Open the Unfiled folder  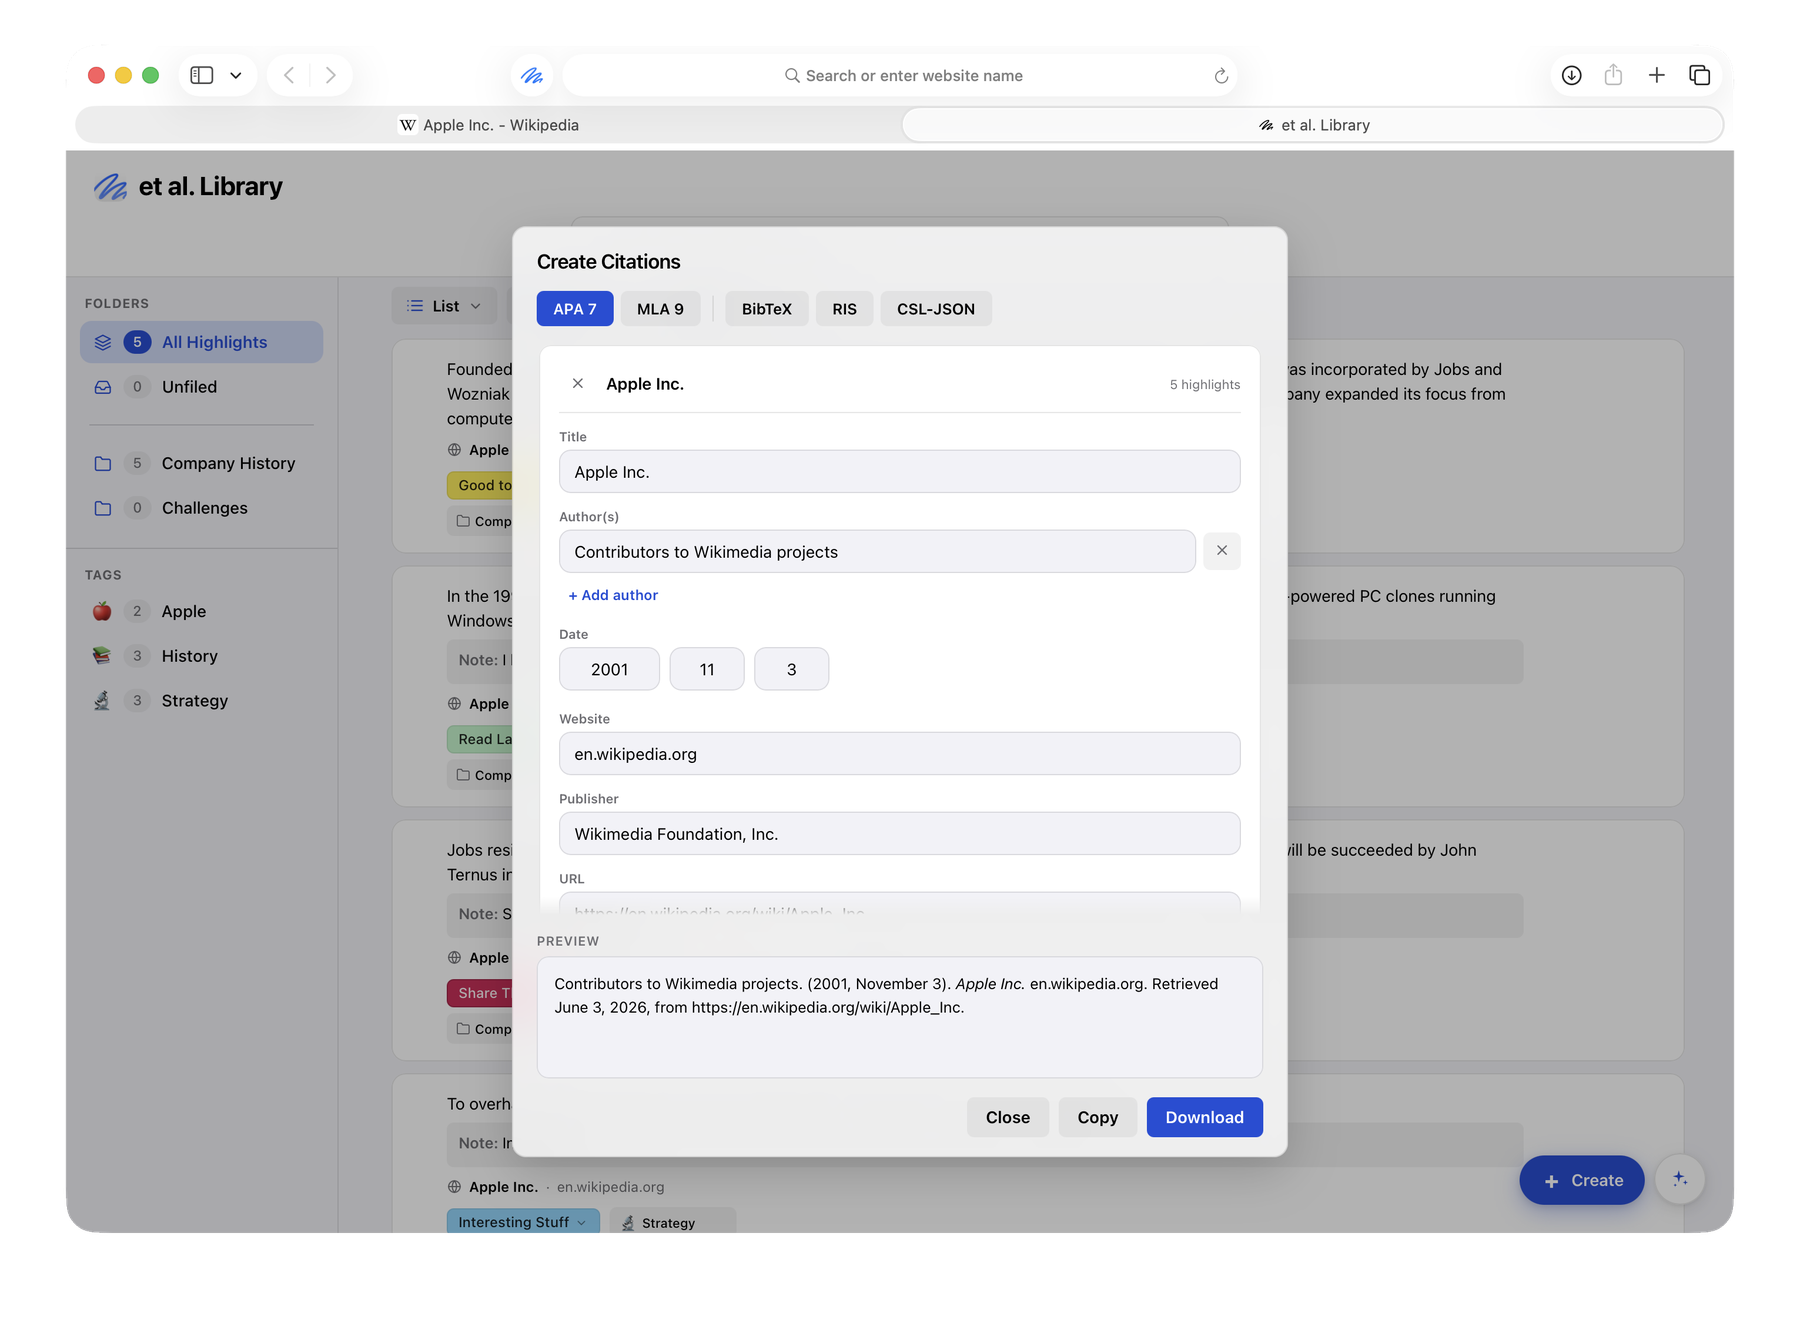click(x=201, y=387)
